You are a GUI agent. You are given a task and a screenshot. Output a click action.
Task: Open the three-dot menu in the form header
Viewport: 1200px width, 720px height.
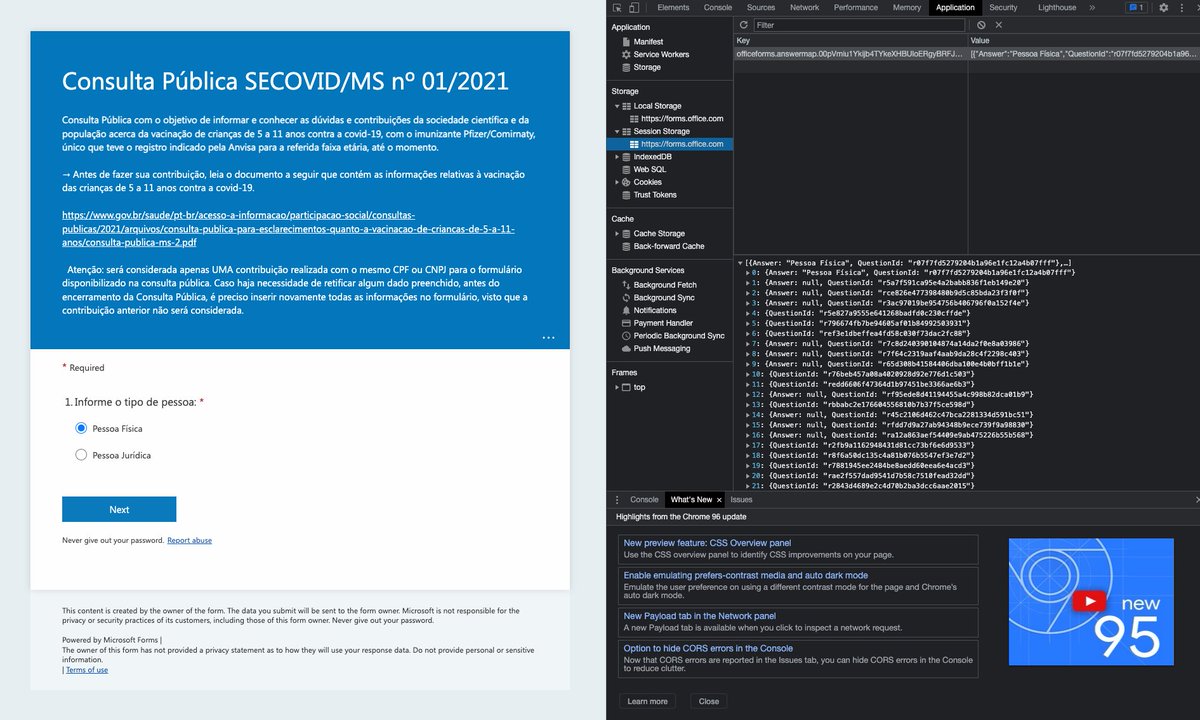coord(548,338)
